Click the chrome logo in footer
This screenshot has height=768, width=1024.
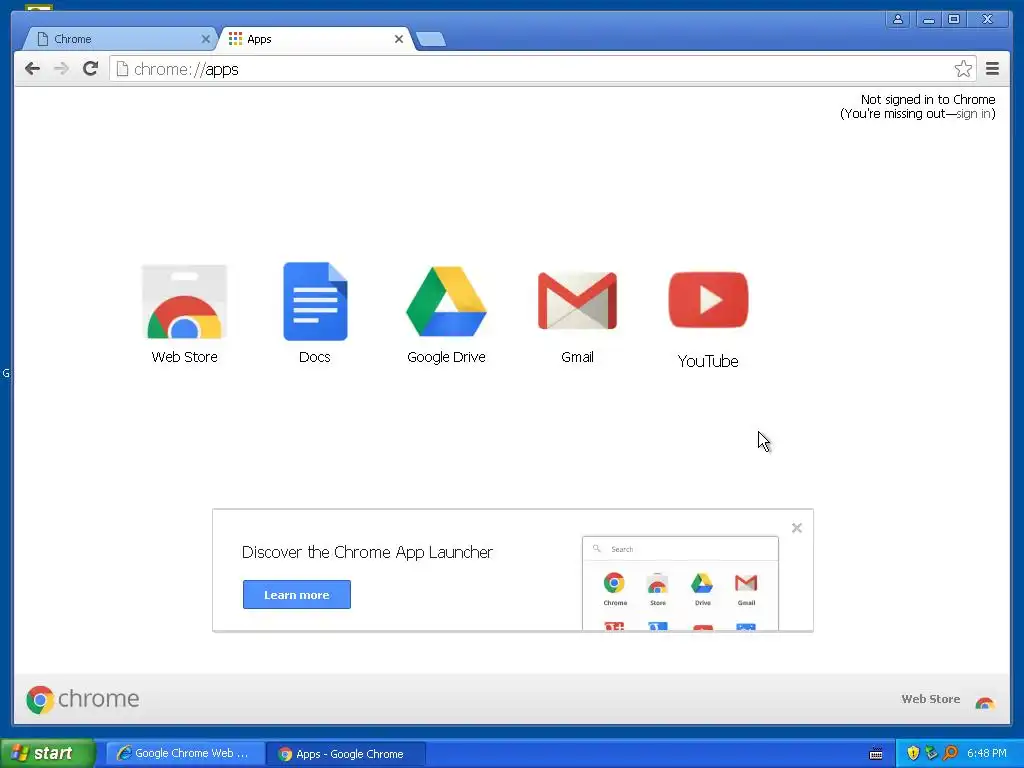click(82, 699)
